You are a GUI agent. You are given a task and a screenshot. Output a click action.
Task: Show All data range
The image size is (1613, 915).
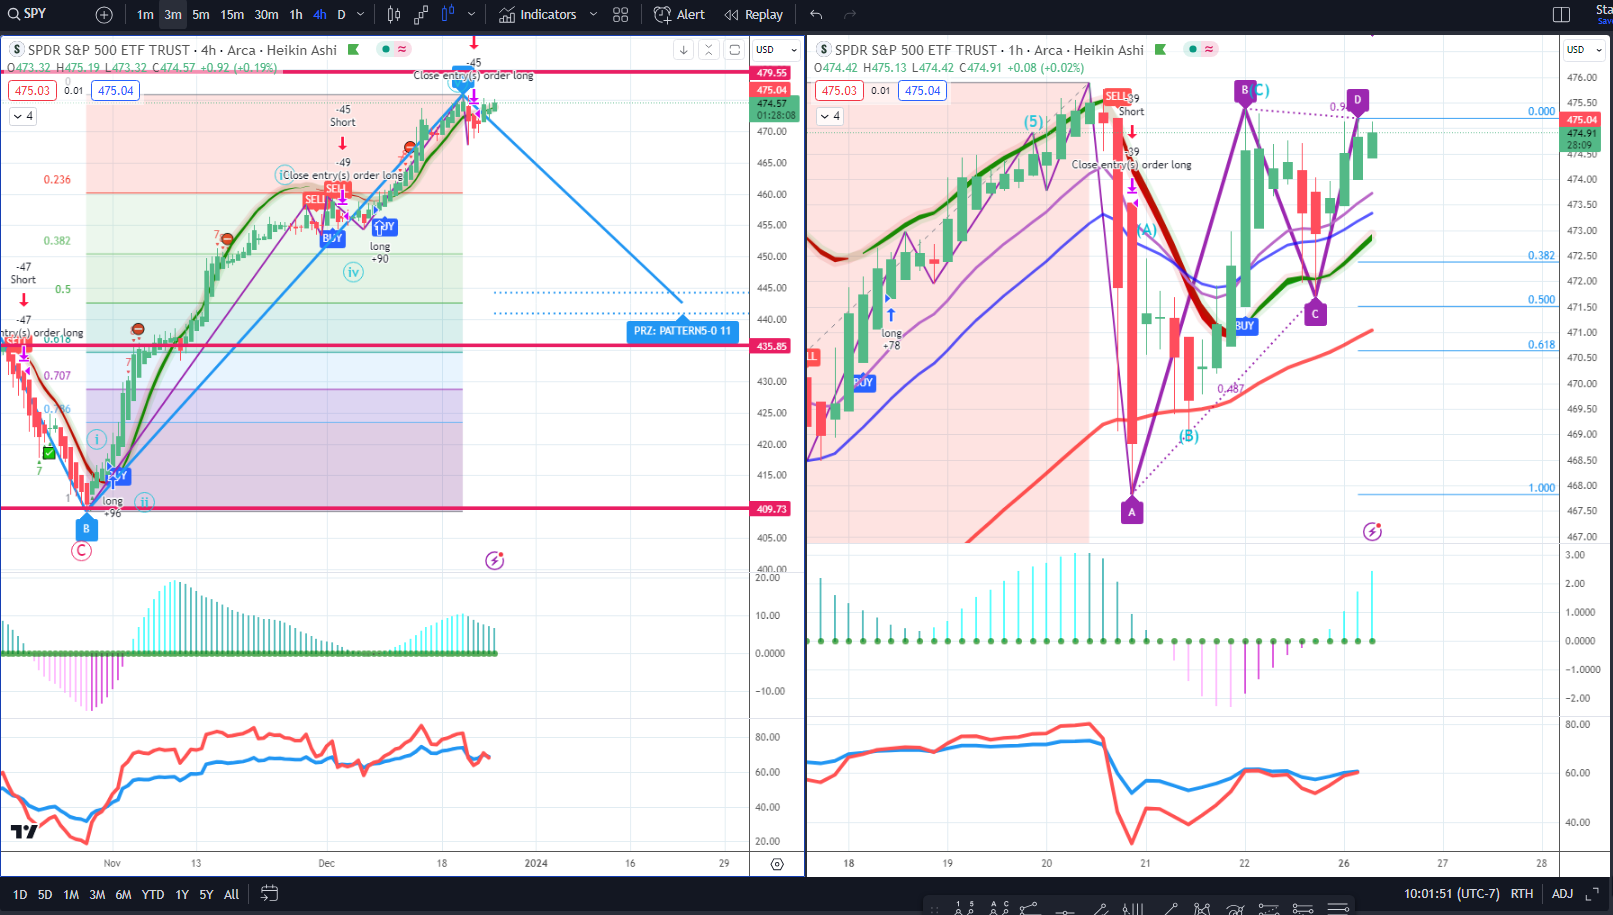[231, 895]
